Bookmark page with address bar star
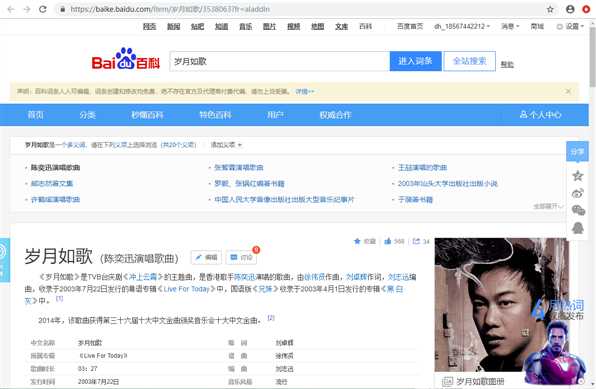596x389 pixels. (550, 9)
